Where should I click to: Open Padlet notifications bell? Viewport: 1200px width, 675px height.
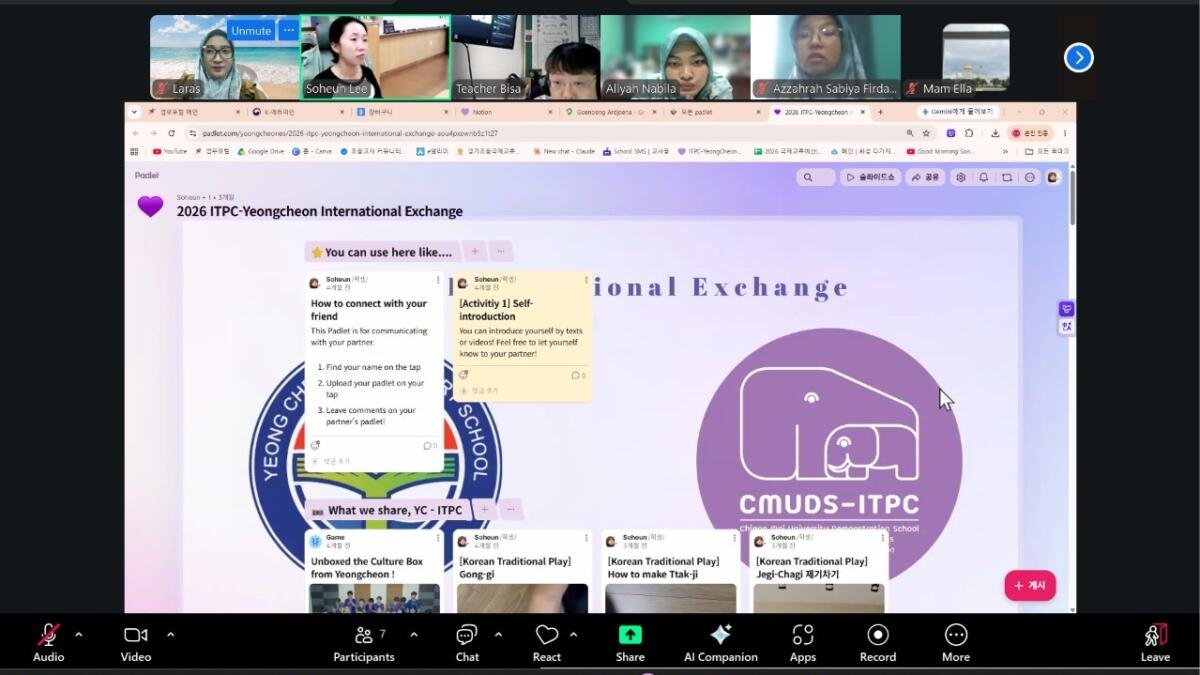pyautogui.click(x=984, y=177)
